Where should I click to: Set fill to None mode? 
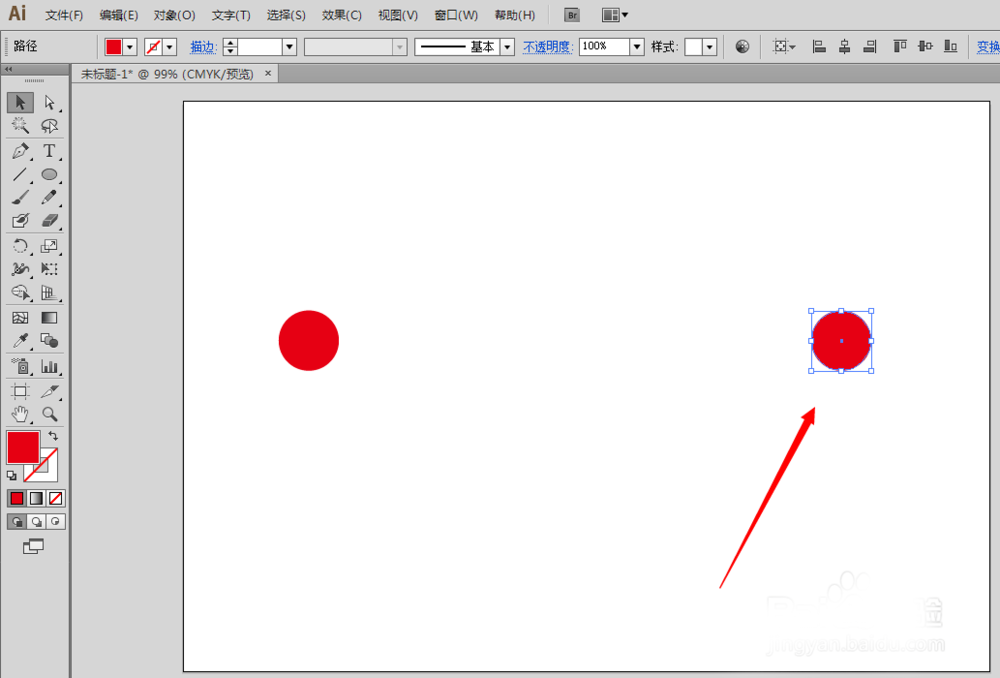point(56,498)
